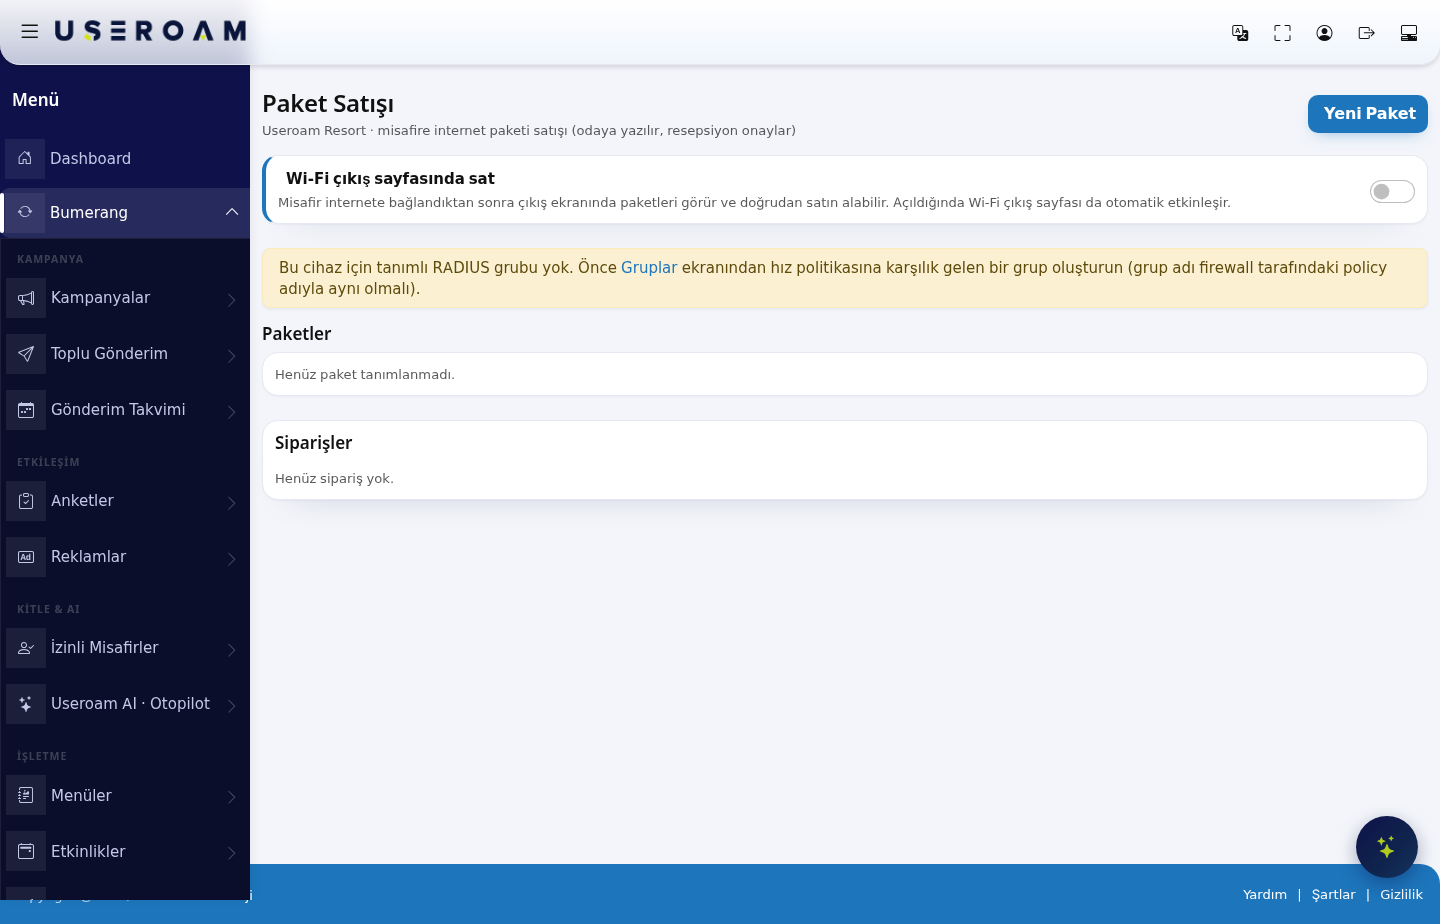Click the Dashboard home icon
The width and height of the screenshot is (1440, 924).
click(x=25, y=158)
